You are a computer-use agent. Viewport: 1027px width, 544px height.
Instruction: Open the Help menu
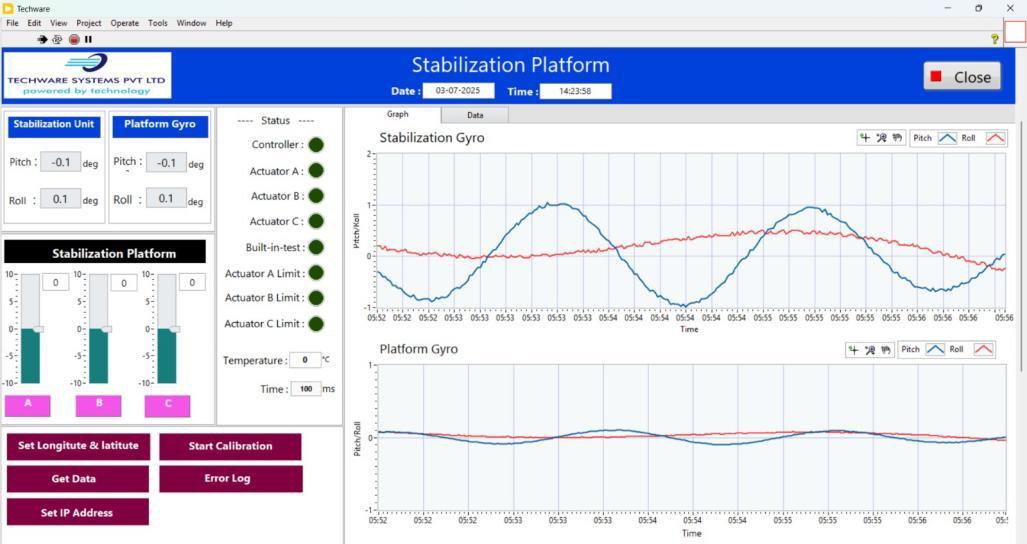click(x=224, y=23)
